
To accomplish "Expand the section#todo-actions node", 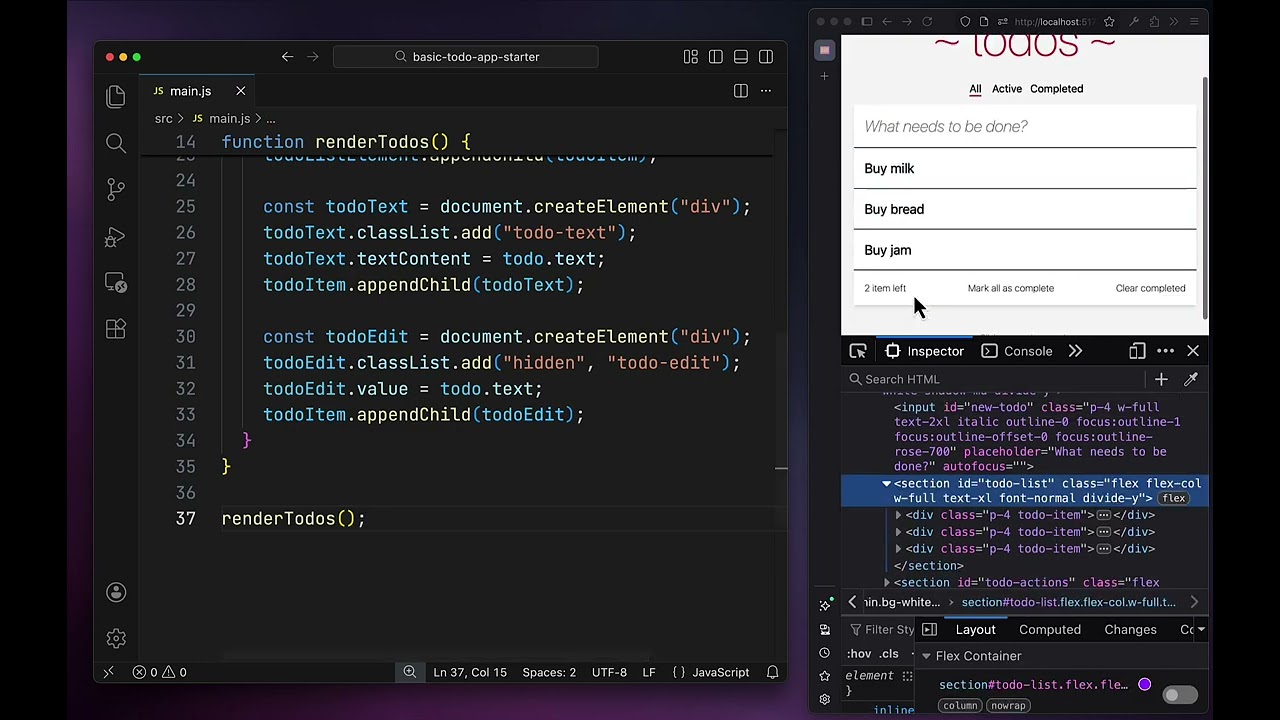I will pos(886,582).
